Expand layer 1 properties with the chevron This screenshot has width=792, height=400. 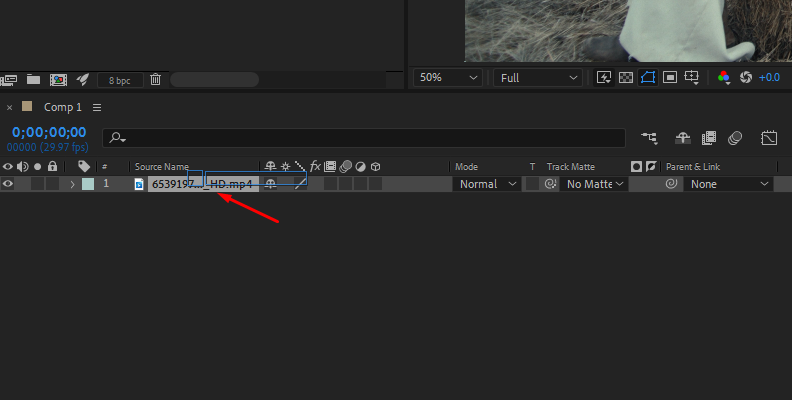pos(72,184)
